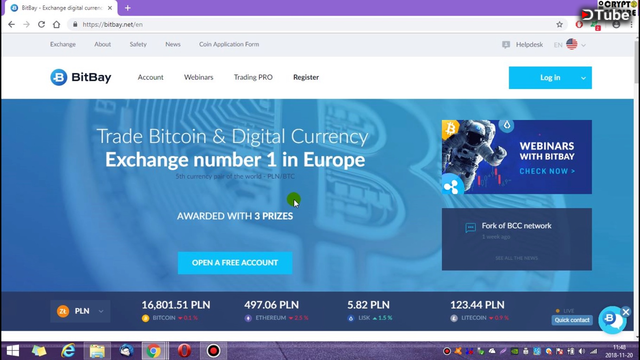This screenshot has height=360, width=640.
Task: Open Opera browser from taskbar
Action: pos(184,351)
